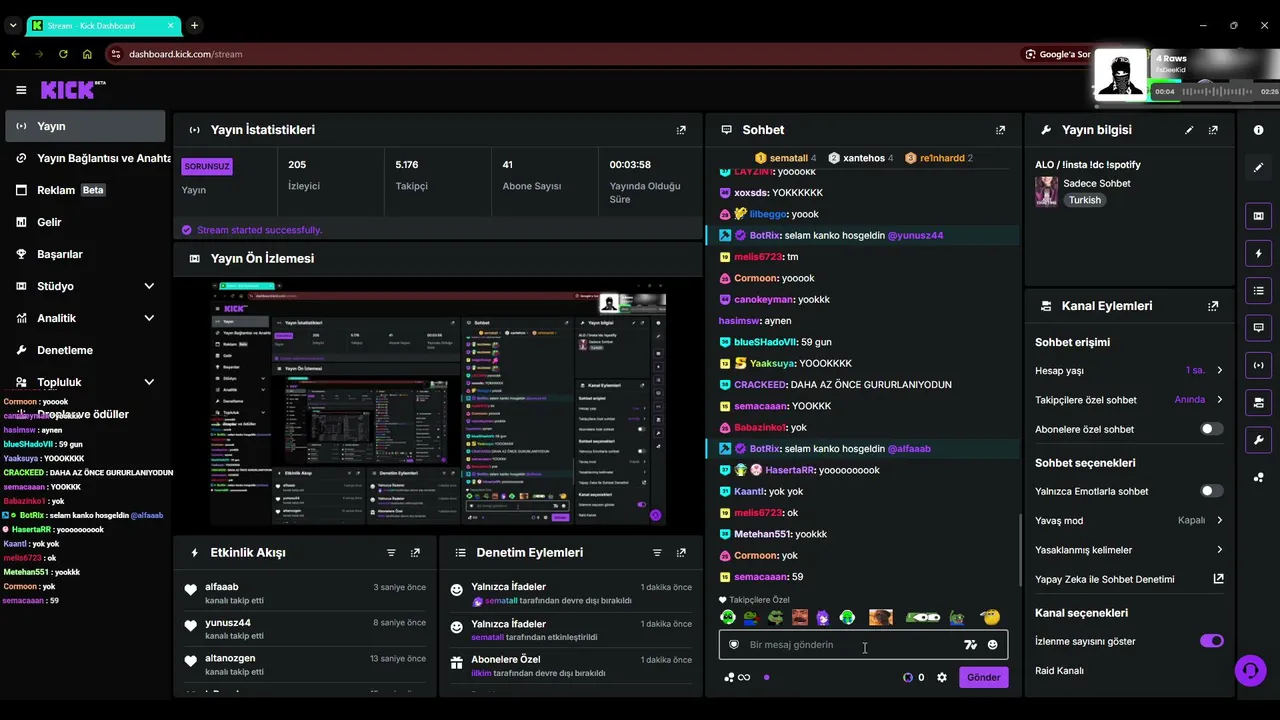
Task: Open the purple support headset bubble
Action: pos(1250,670)
